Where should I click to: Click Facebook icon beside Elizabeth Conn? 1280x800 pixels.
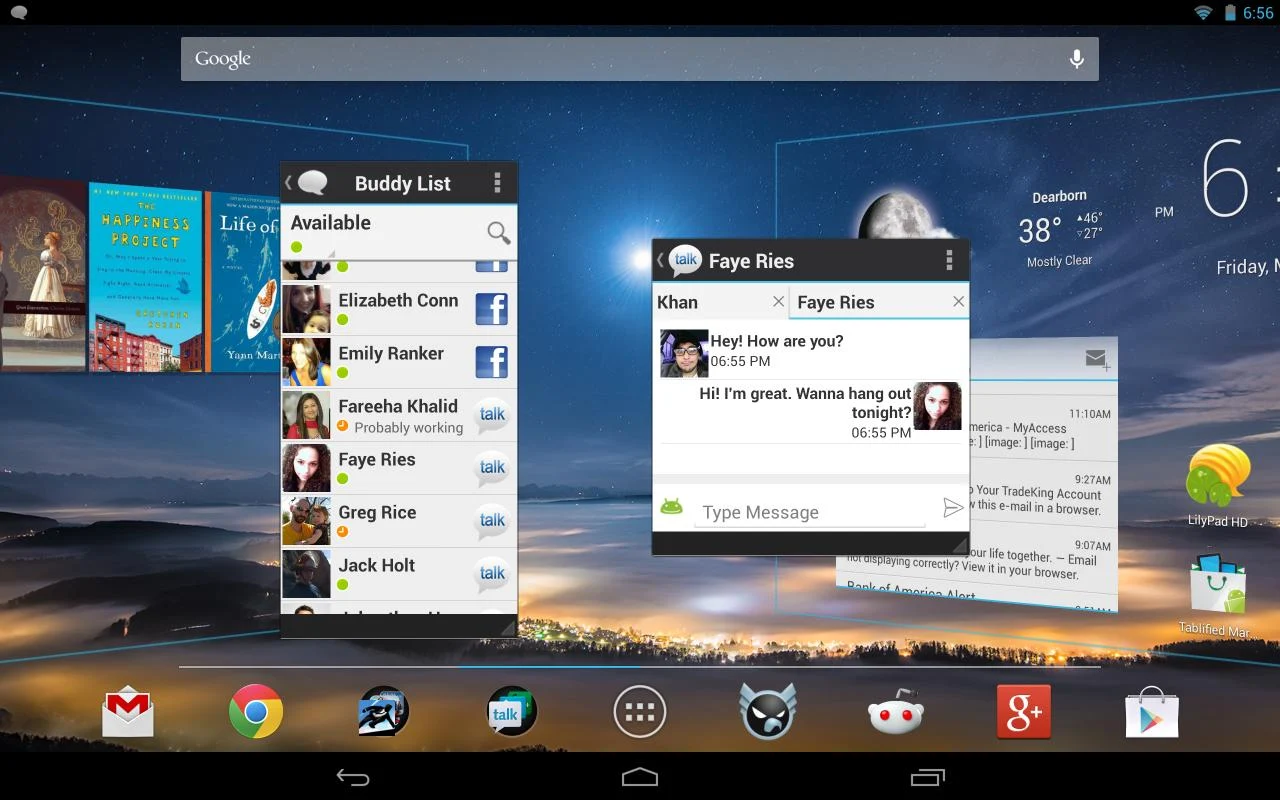click(492, 309)
